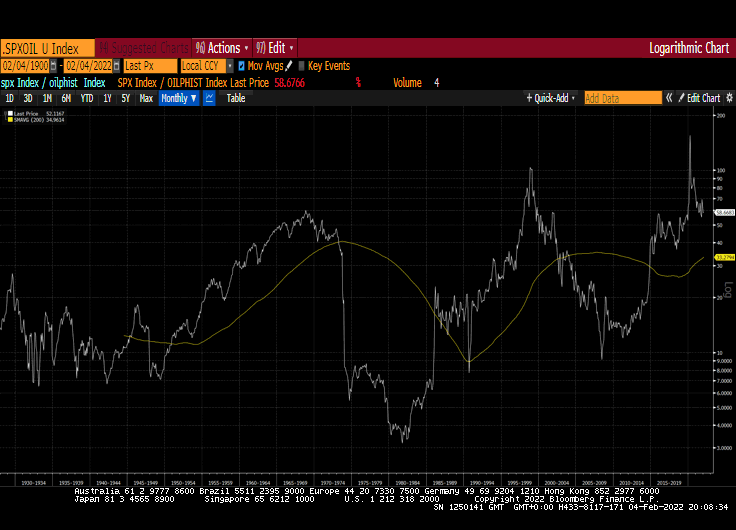Open the Monthly periodicity dropdown
This screenshot has width=736, height=530.
pyautogui.click(x=179, y=98)
